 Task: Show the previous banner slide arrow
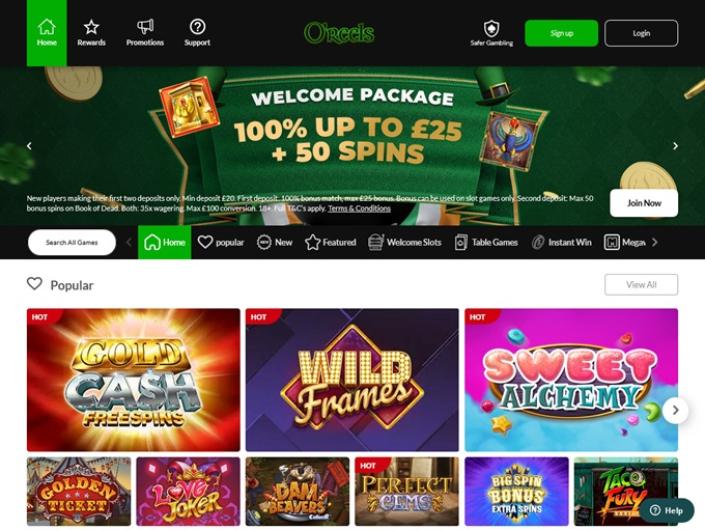tap(29, 146)
